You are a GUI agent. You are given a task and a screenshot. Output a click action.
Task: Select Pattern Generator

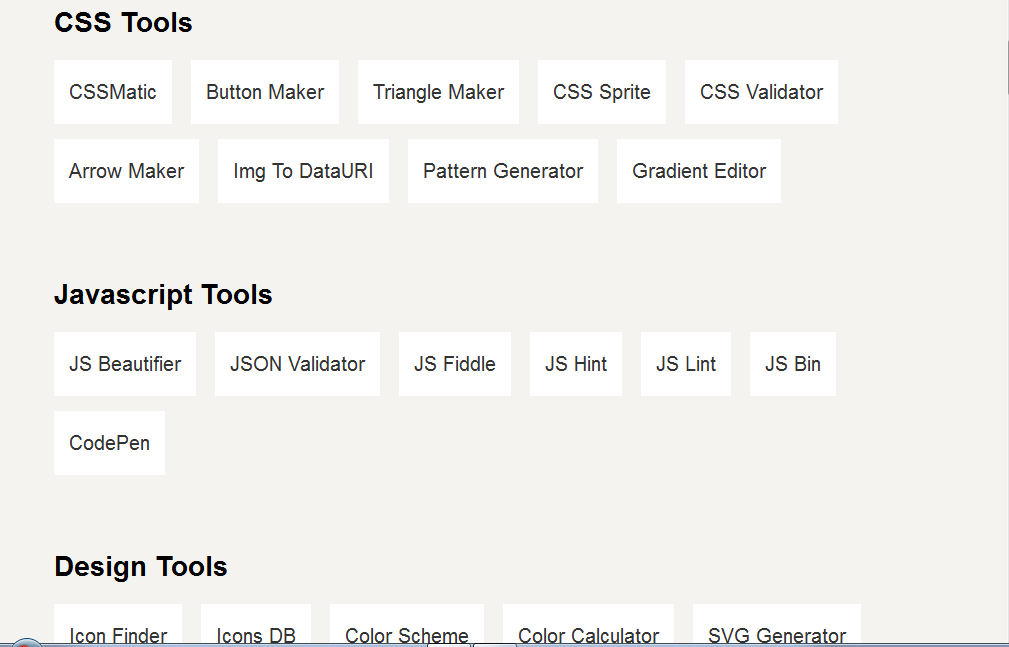[x=503, y=171]
